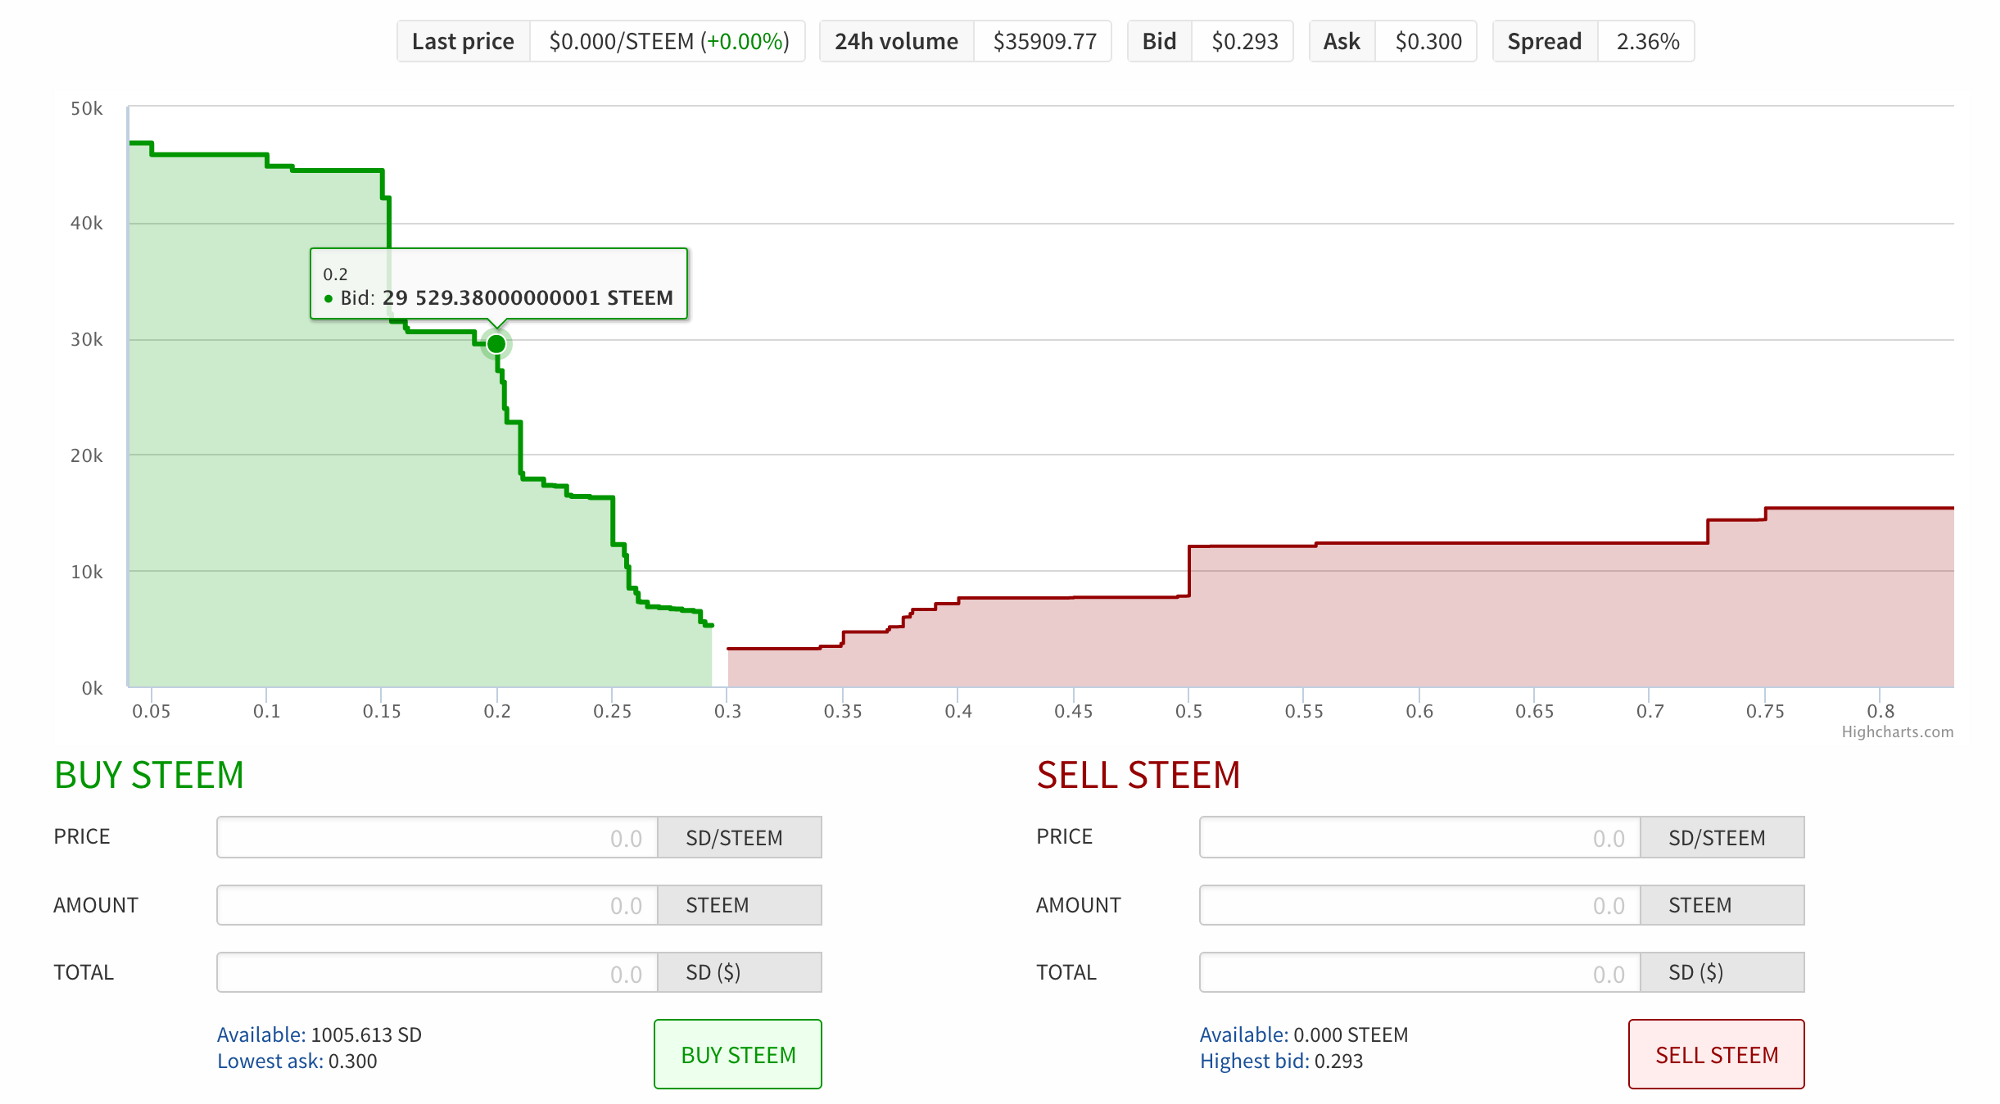Image resolution: width=2000 pixels, height=1104 pixels.
Task: Click the Lowest ask 0.300 link
Action: [297, 1061]
